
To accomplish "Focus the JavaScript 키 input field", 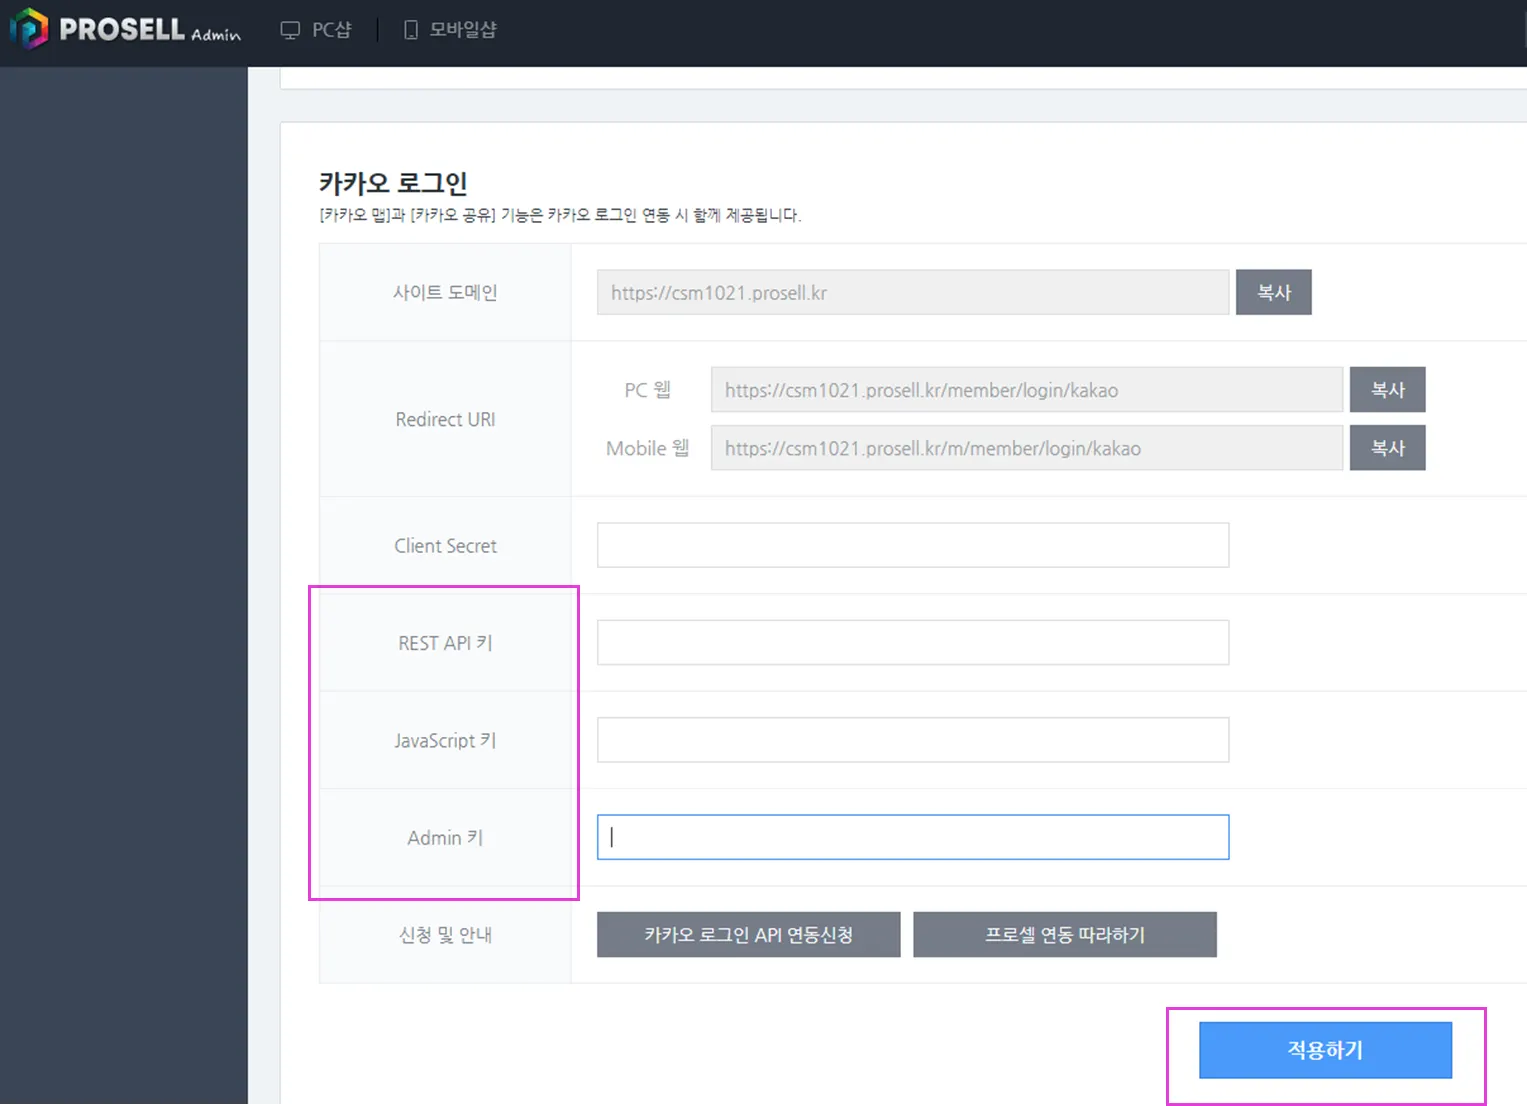I will click(x=913, y=740).
